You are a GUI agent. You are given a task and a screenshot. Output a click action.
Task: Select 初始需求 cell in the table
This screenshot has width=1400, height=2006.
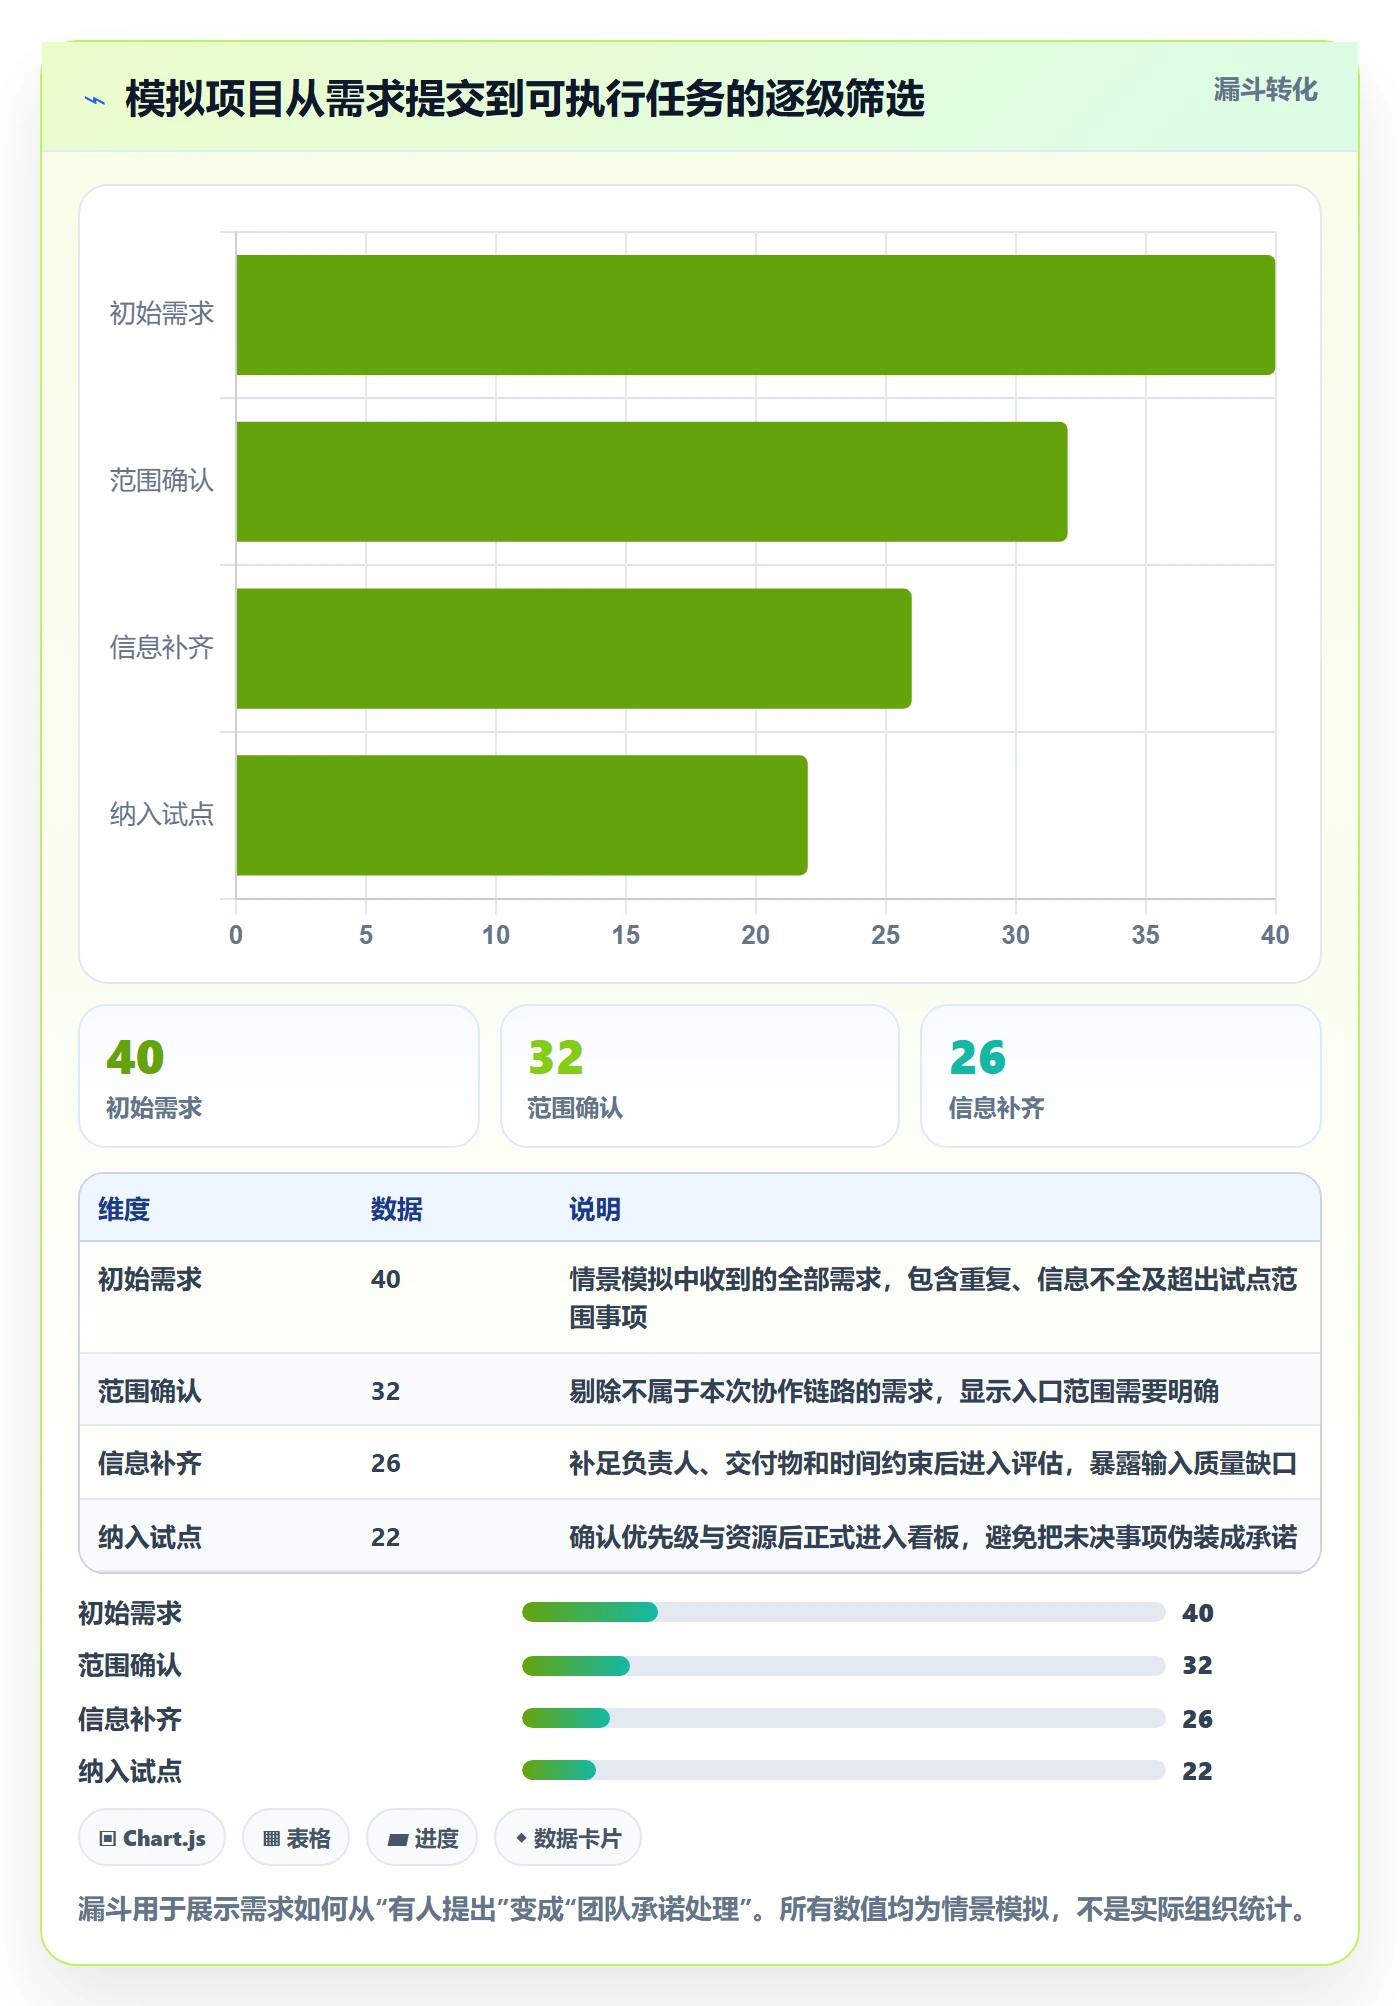pyautogui.click(x=150, y=1279)
